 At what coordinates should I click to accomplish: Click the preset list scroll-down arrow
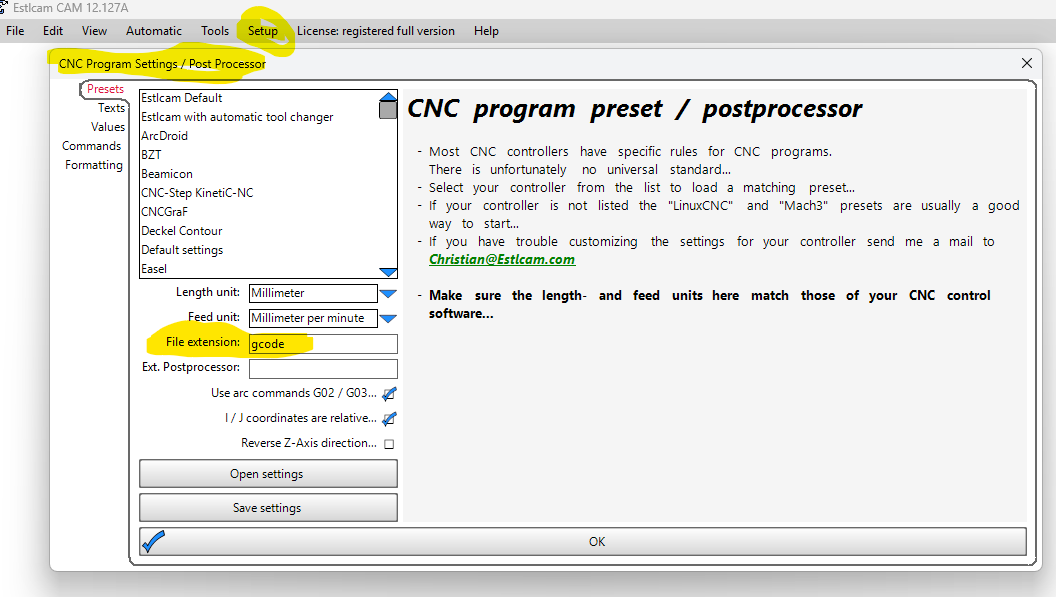[388, 271]
